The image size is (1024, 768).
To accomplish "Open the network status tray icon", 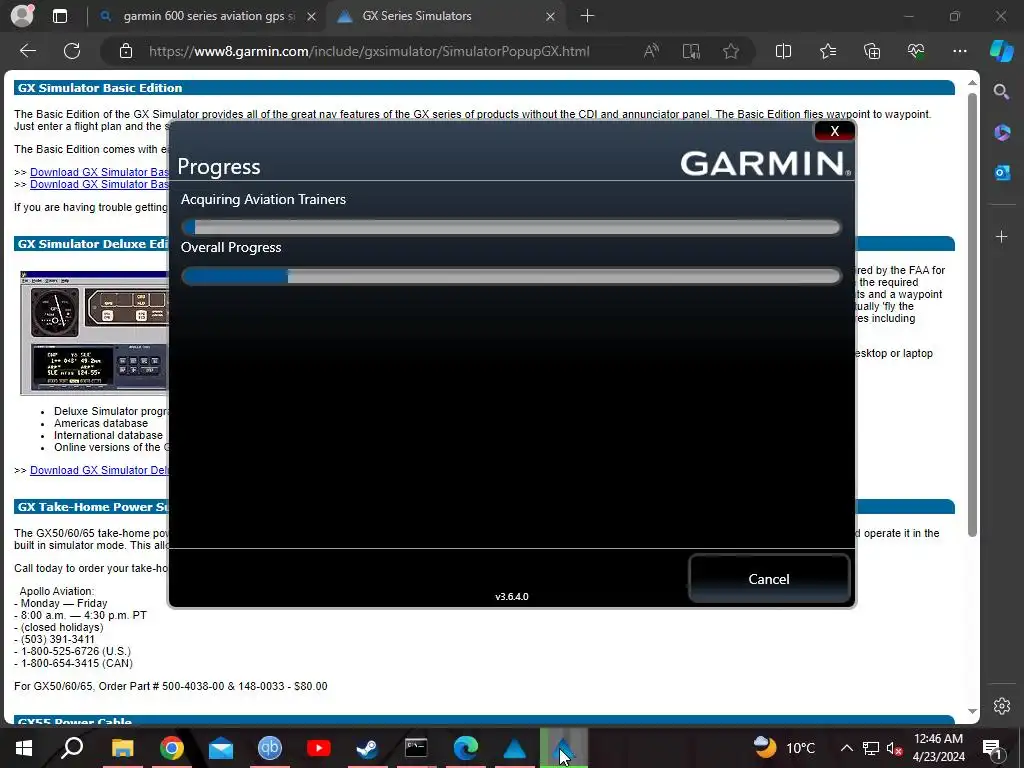I will [871, 748].
